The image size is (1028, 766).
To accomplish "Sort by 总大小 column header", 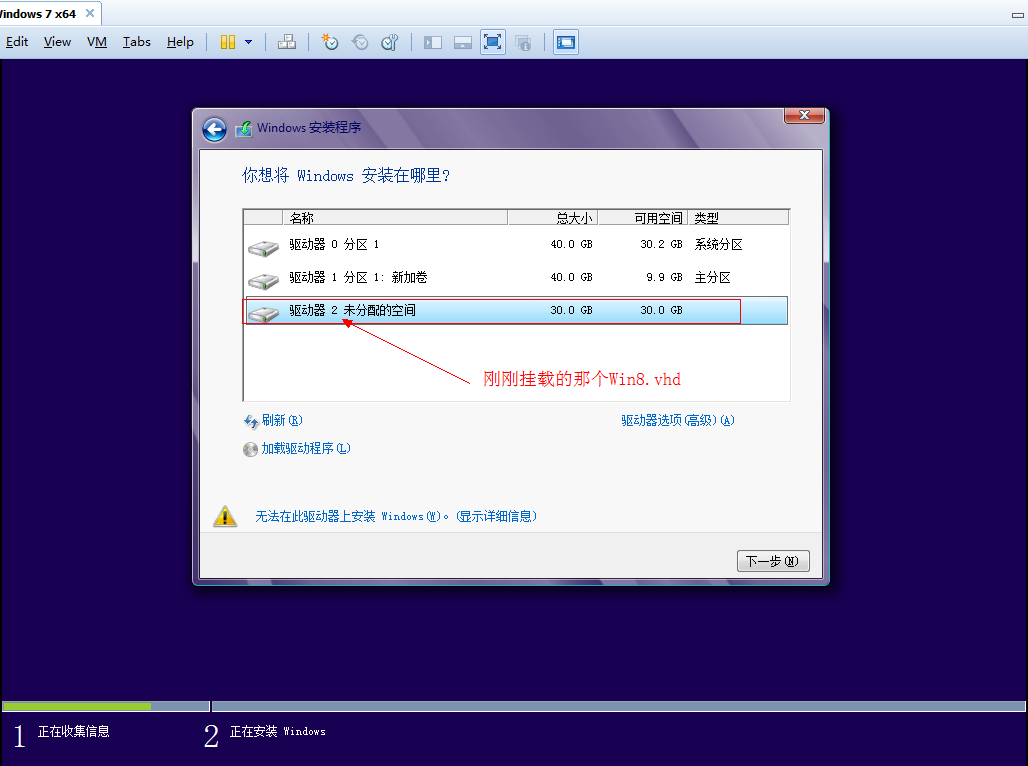I will (553, 218).
